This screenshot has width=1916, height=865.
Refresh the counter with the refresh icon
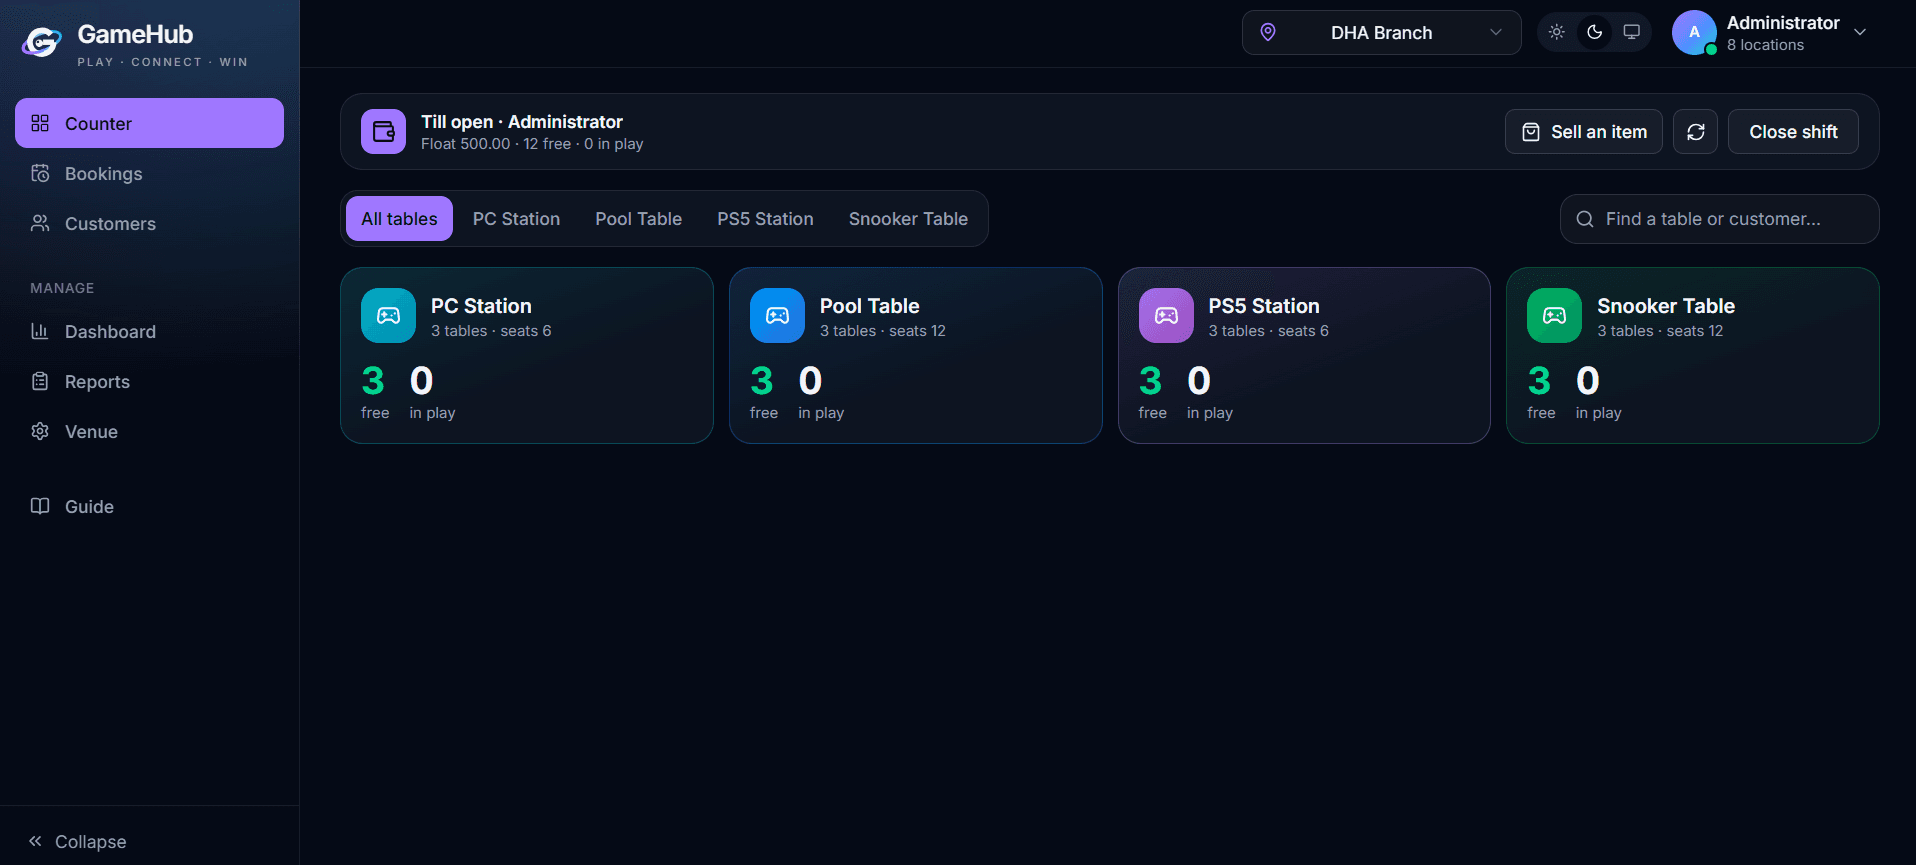coord(1695,131)
